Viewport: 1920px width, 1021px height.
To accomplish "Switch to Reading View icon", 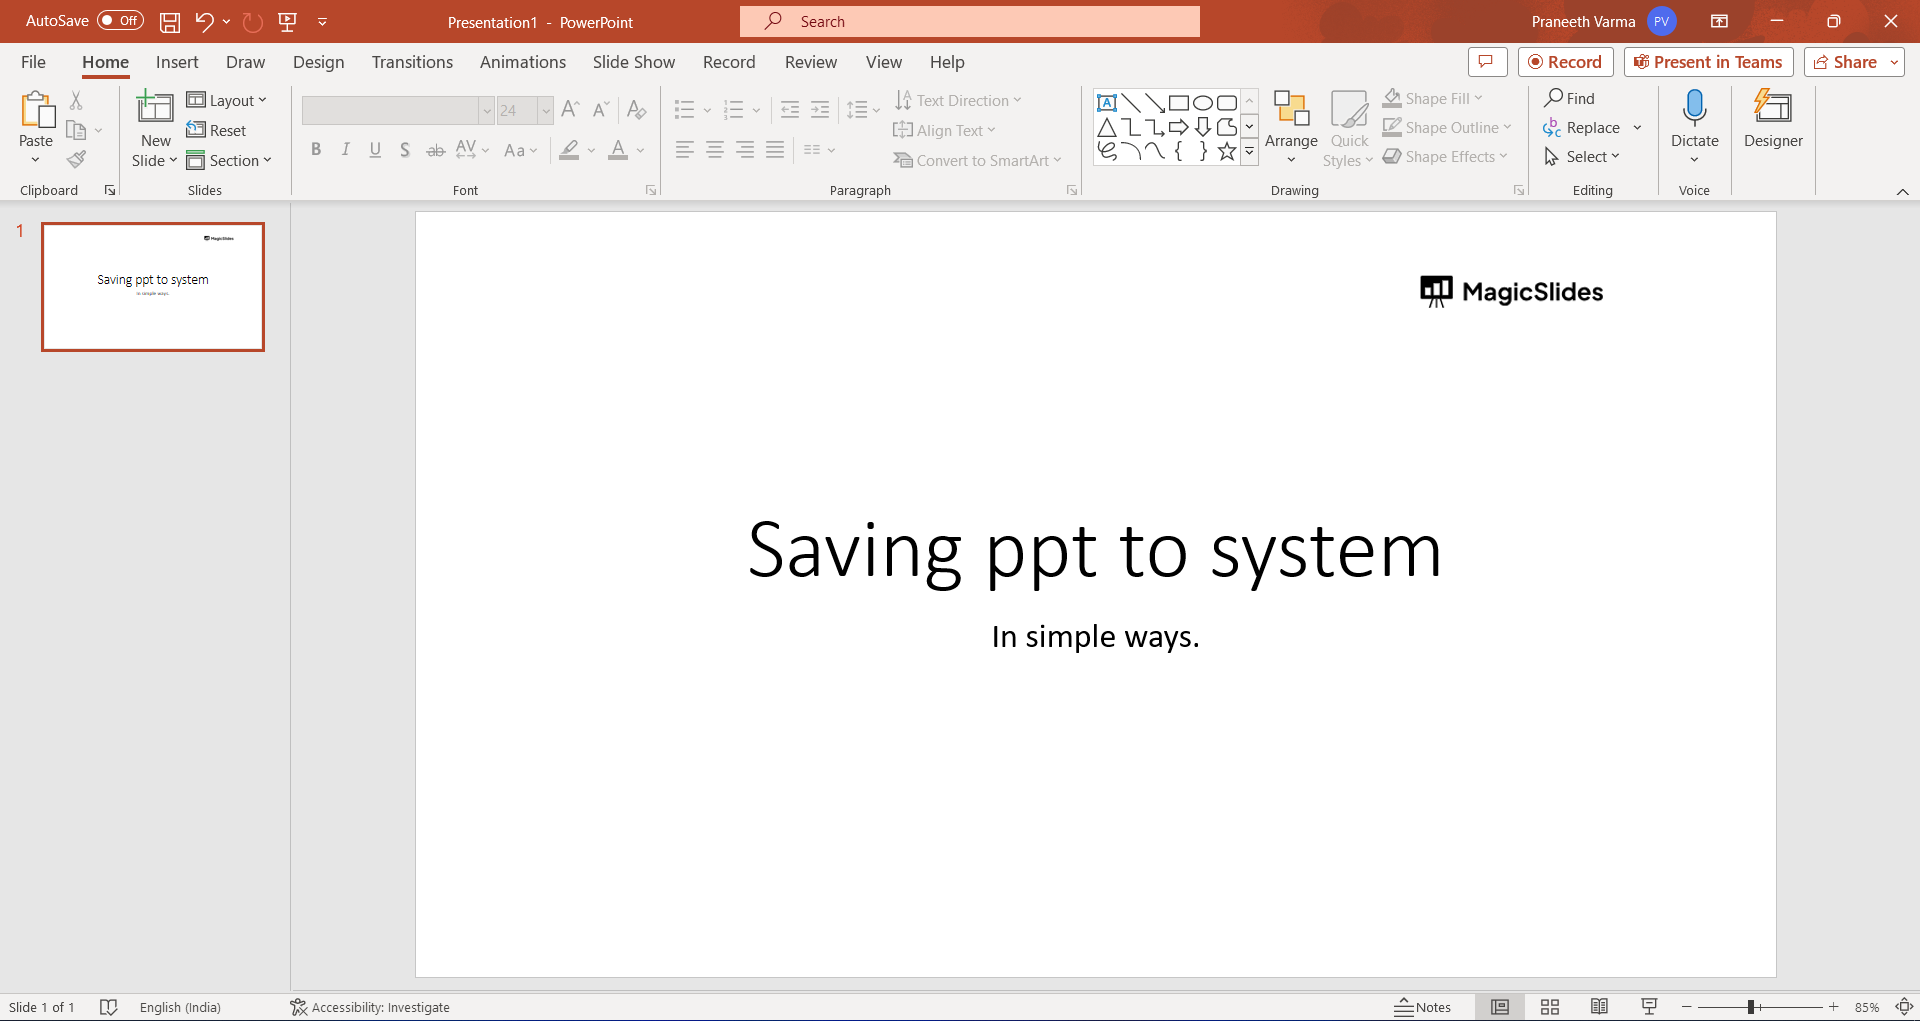I will pos(1599,1007).
